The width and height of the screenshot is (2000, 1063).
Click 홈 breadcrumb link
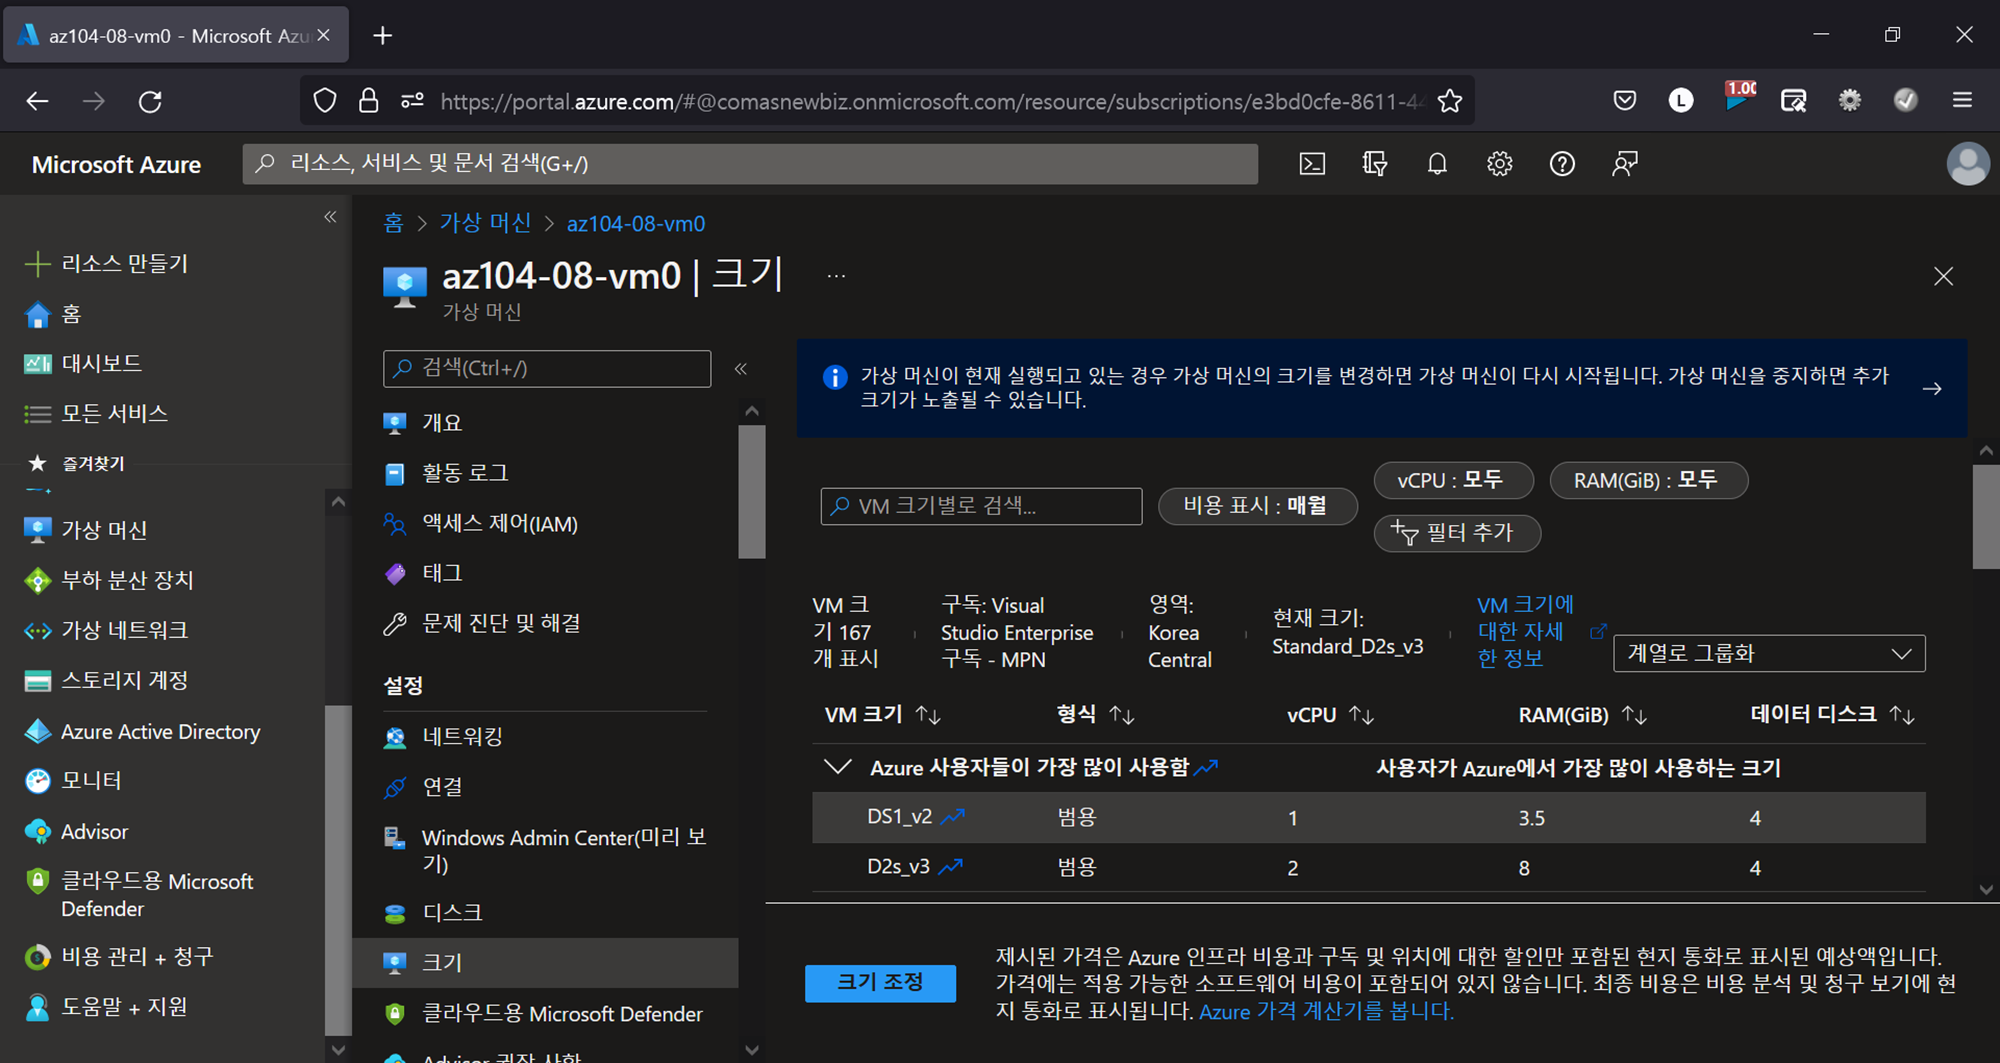click(x=393, y=223)
